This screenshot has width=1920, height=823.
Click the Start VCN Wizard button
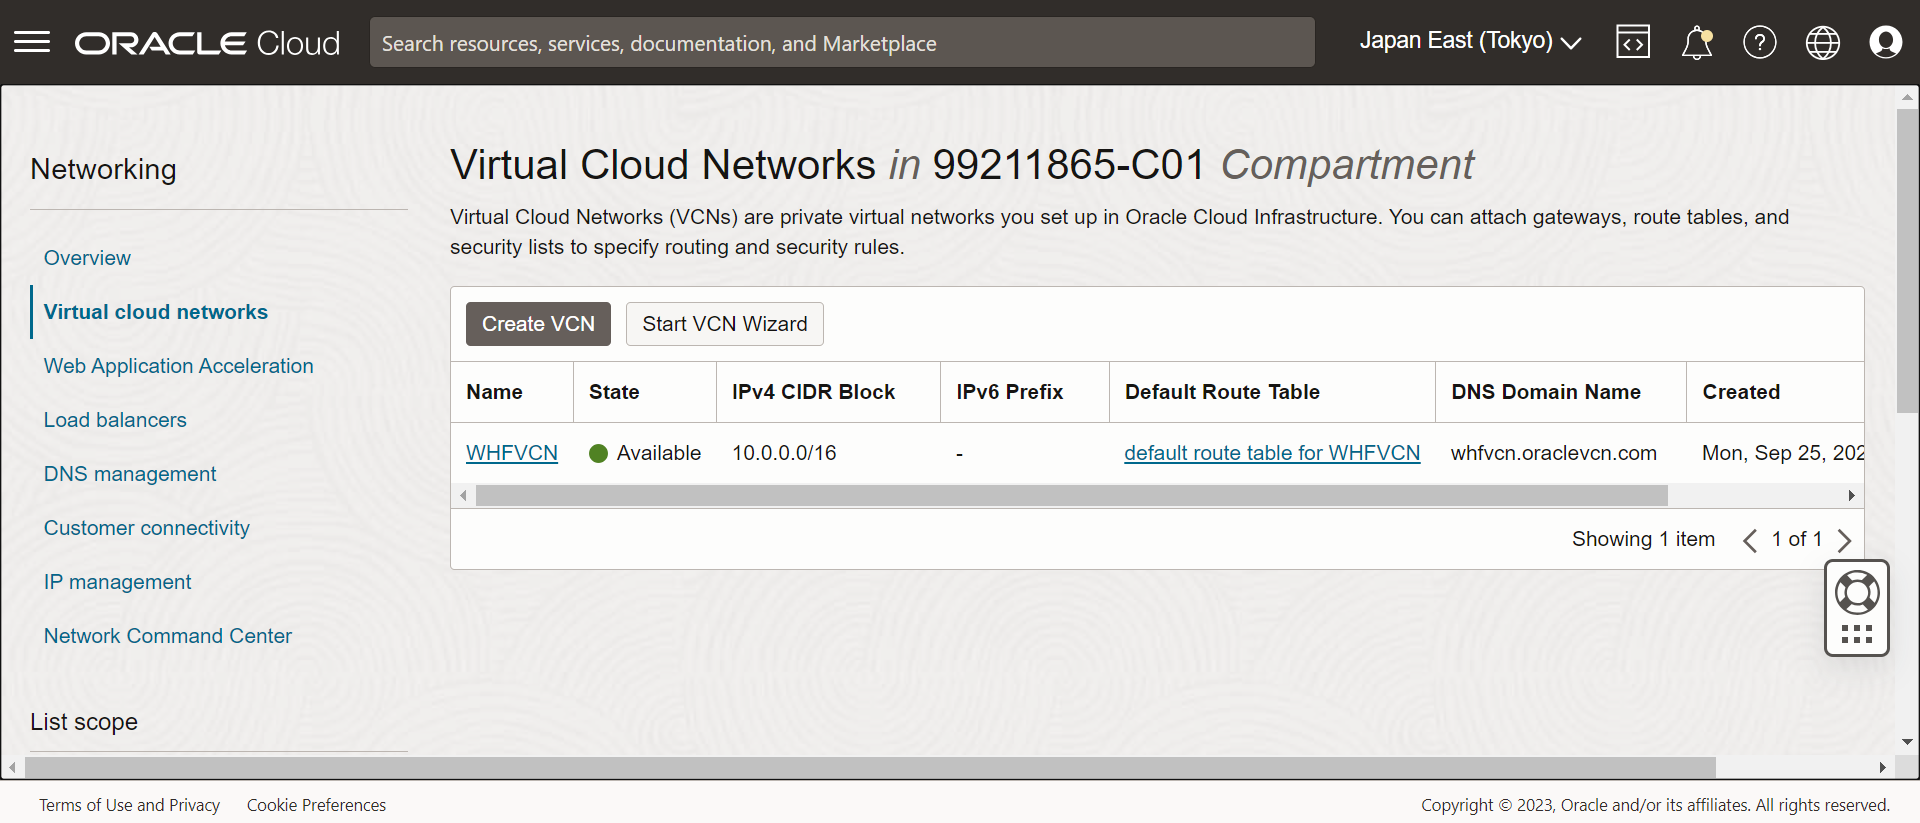tap(725, 324)
